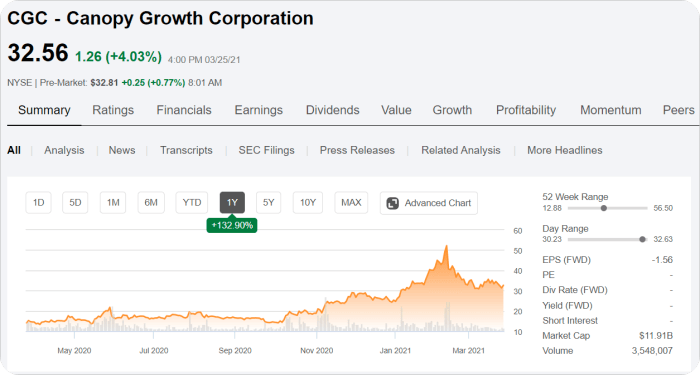700x375 pixels.
Task: Click the February 2021 price peak on chart
Action: tap(446, 246)
